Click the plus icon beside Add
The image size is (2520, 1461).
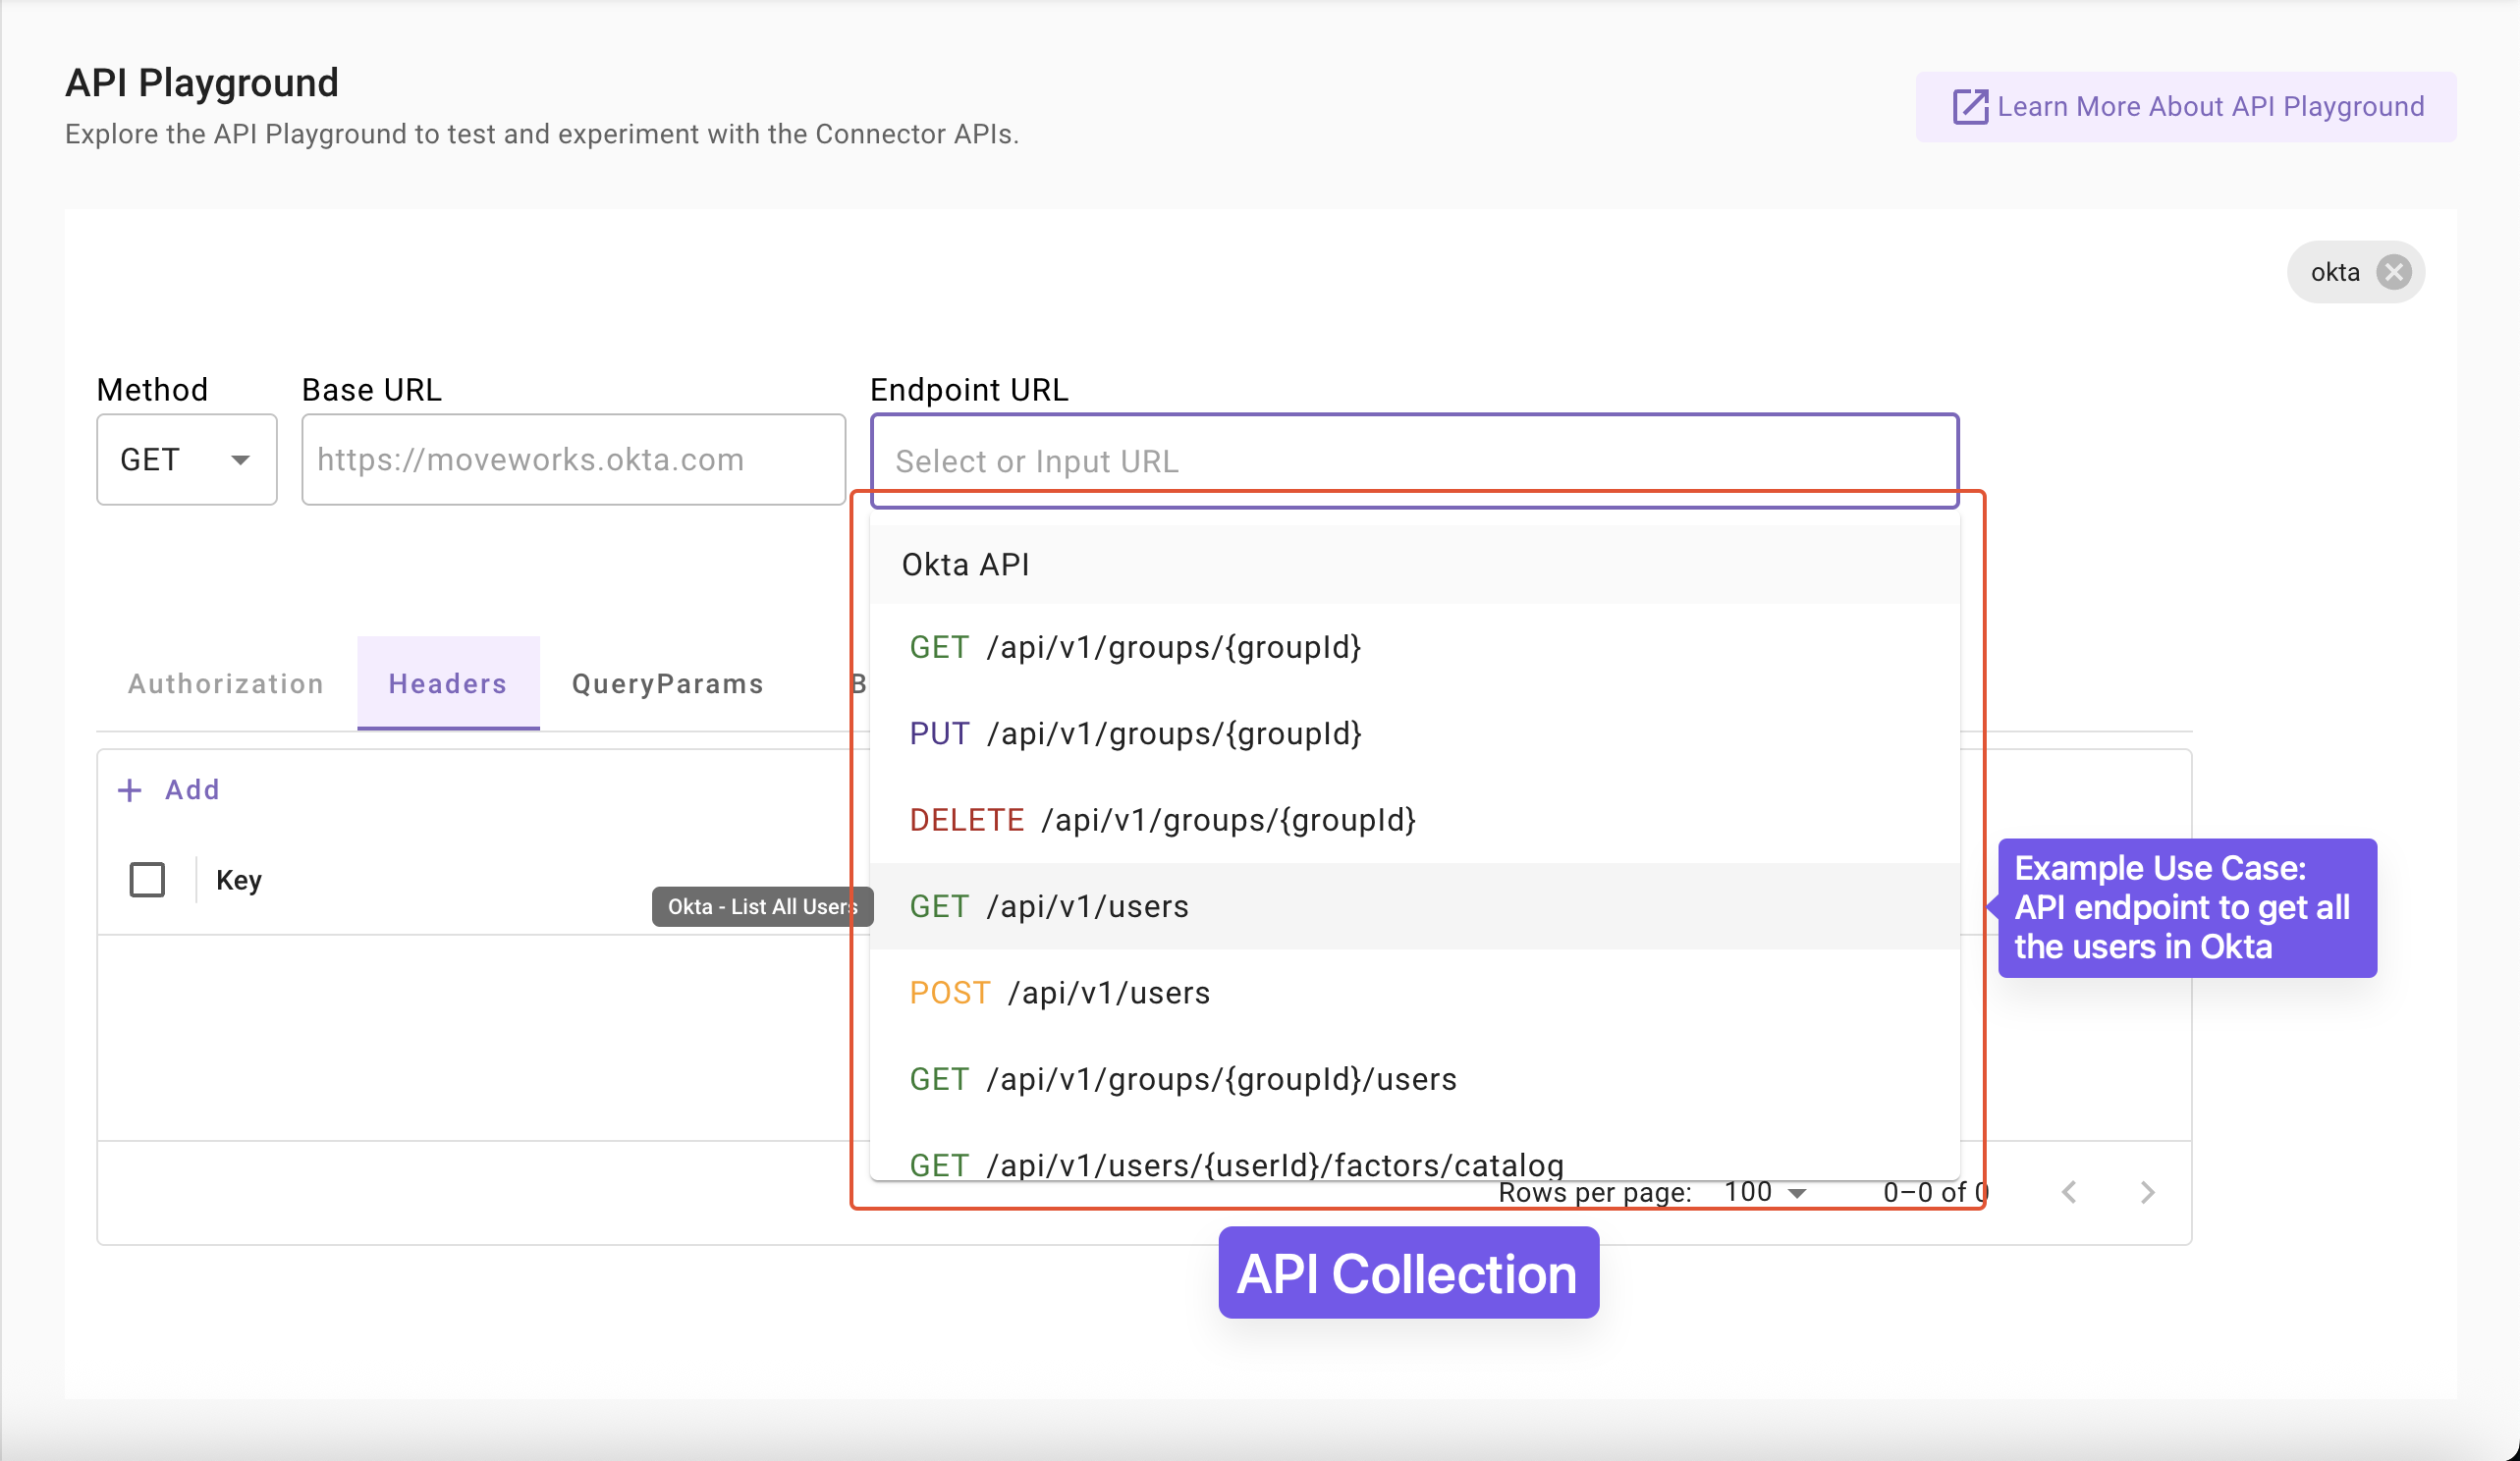coord(130,791)
